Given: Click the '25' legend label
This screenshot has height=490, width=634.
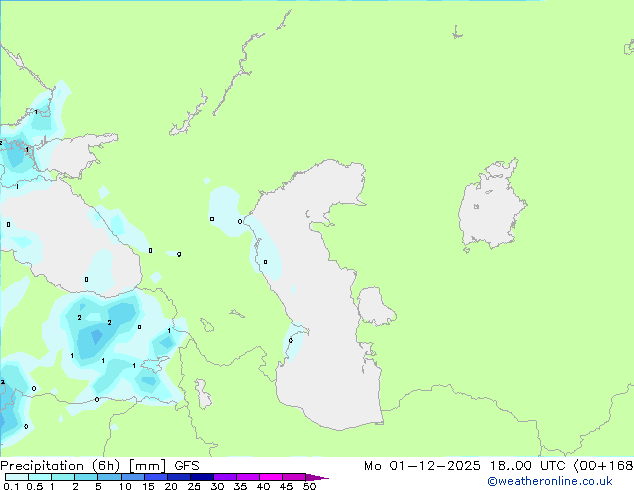Looking at the screenshot, I should click(x=194, y=486).
